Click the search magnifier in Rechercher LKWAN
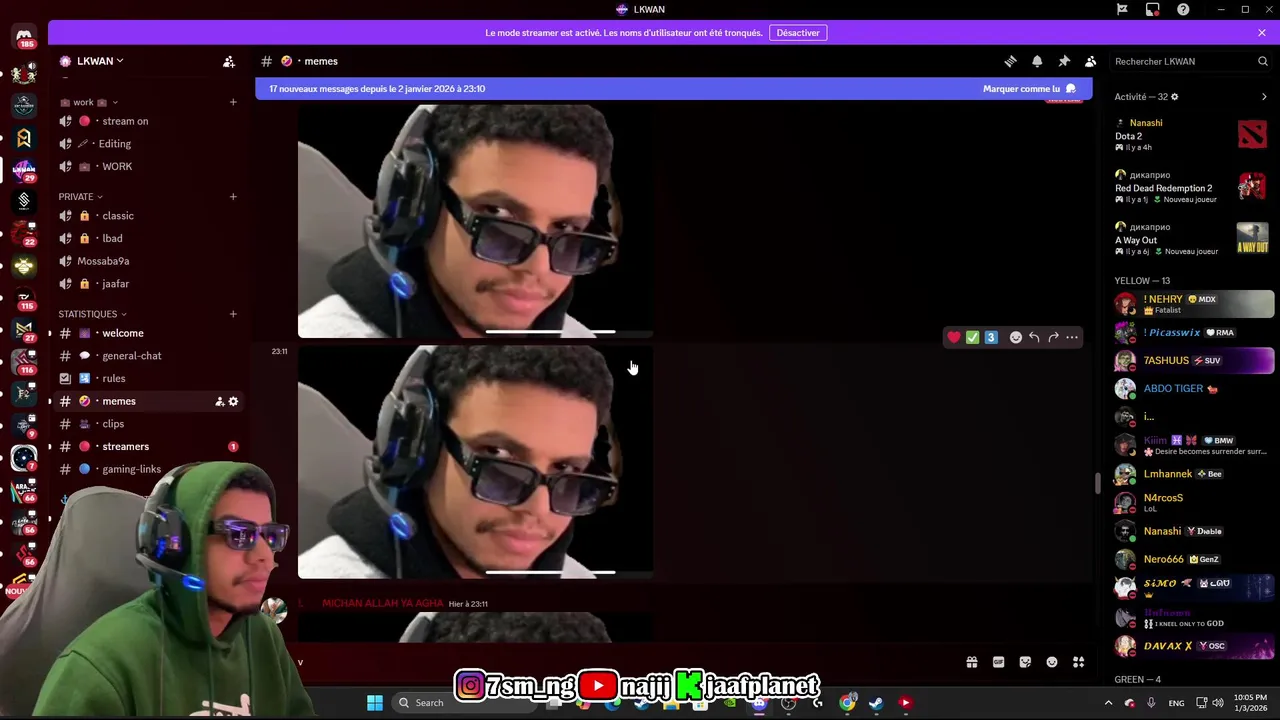This screenshot has height=720, width=1280. pyautogui.click(x=1263, y=61)
